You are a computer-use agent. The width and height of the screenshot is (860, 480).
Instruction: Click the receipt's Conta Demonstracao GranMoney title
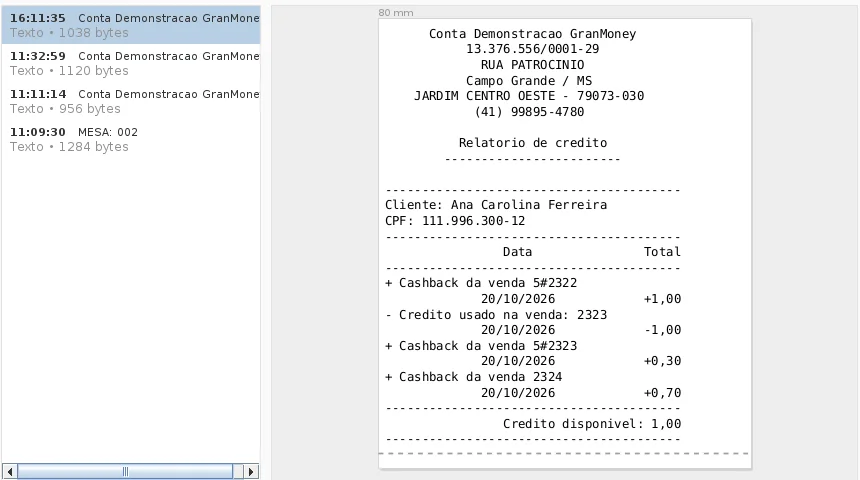tap(533, 34)
